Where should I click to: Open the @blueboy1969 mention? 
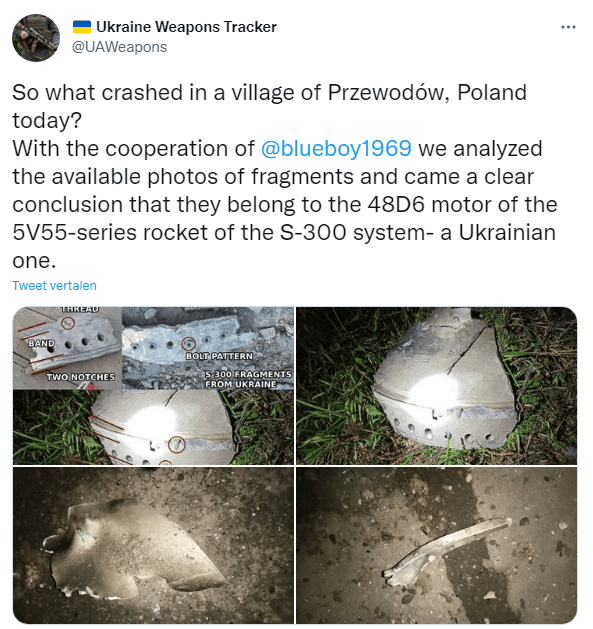(336, 148)
